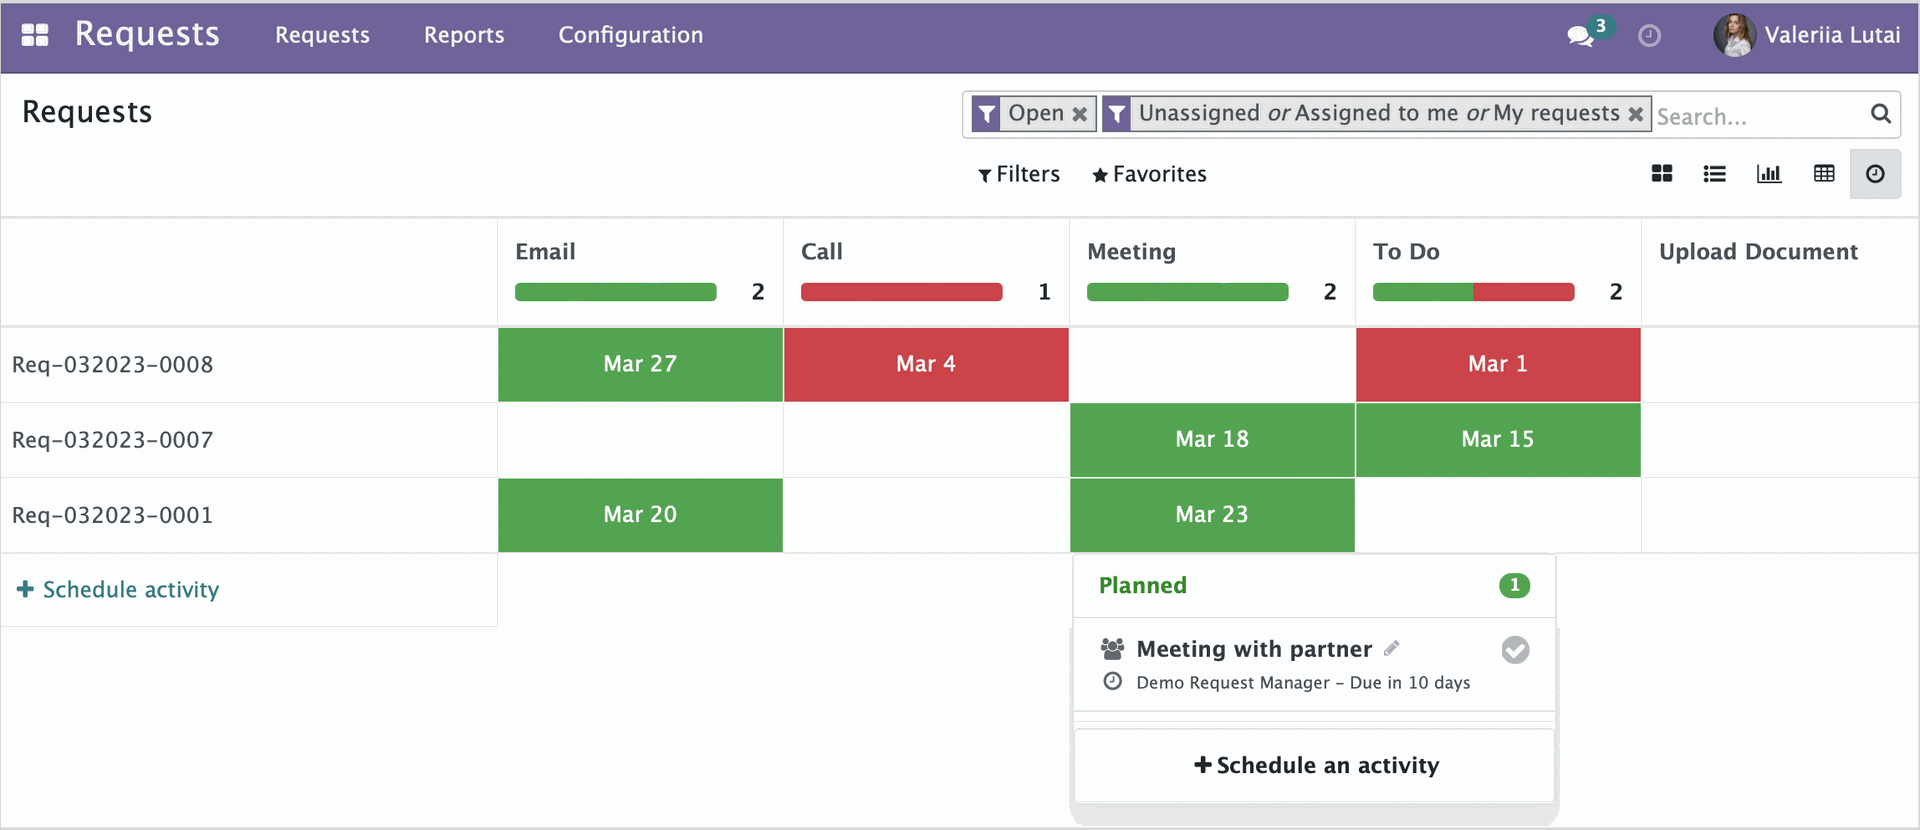
Task: Click Schedule an activity button in popup
Action: tap(1315, 765)
